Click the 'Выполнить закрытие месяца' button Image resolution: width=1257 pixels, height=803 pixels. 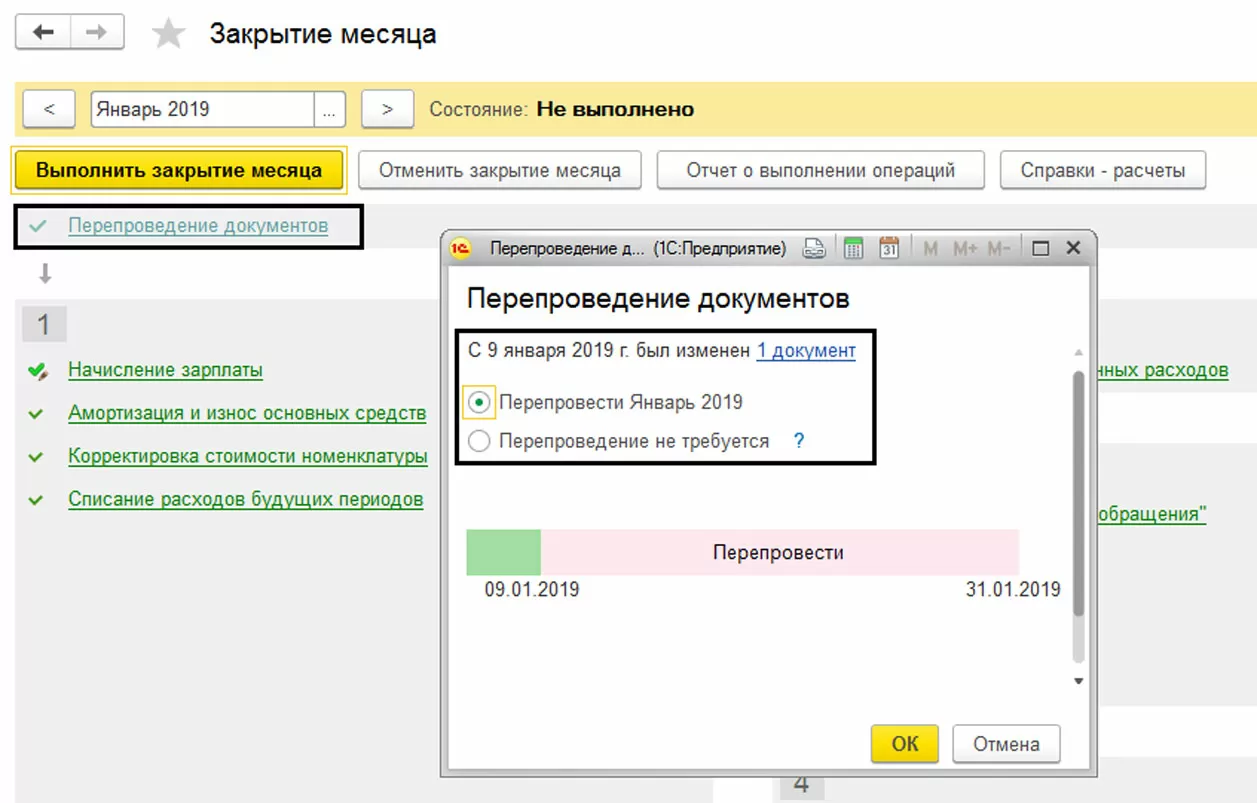pyautogui.click(x=179, y=170)
